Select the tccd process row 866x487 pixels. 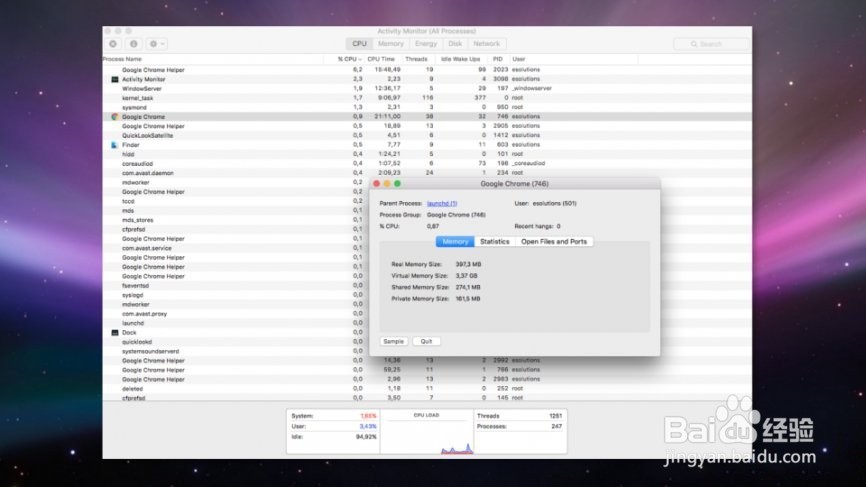pos(236,201)
